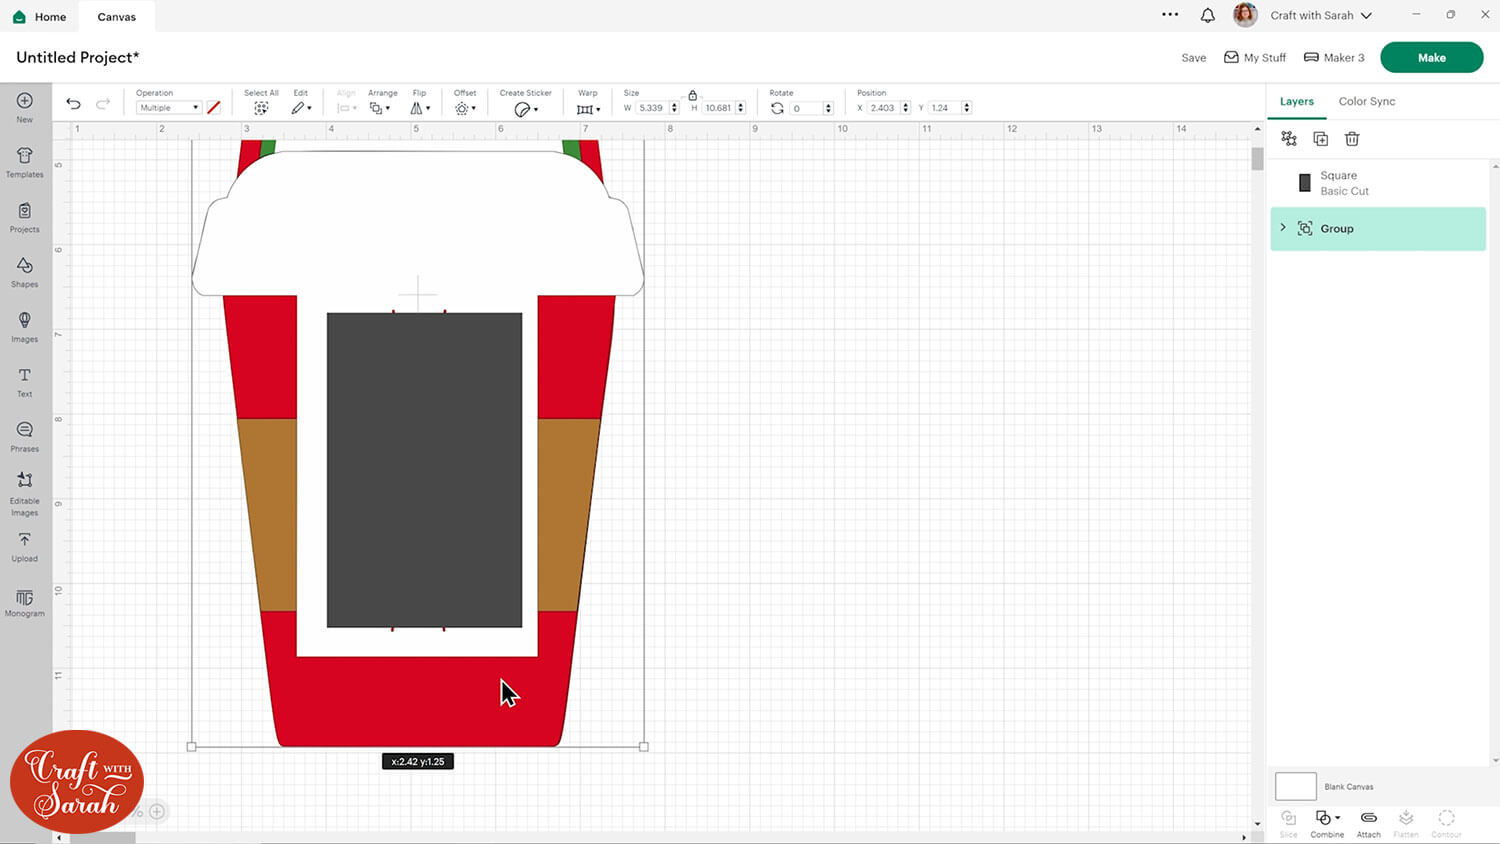Switch to the Color Sync tab
Image resolution: width=1500 pixels, height=844 pixels.
(1366, 101)
